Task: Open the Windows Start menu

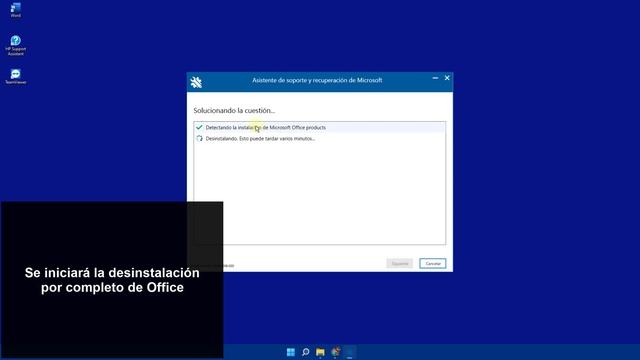Action: pyautogui.click(x=291, y=352)
